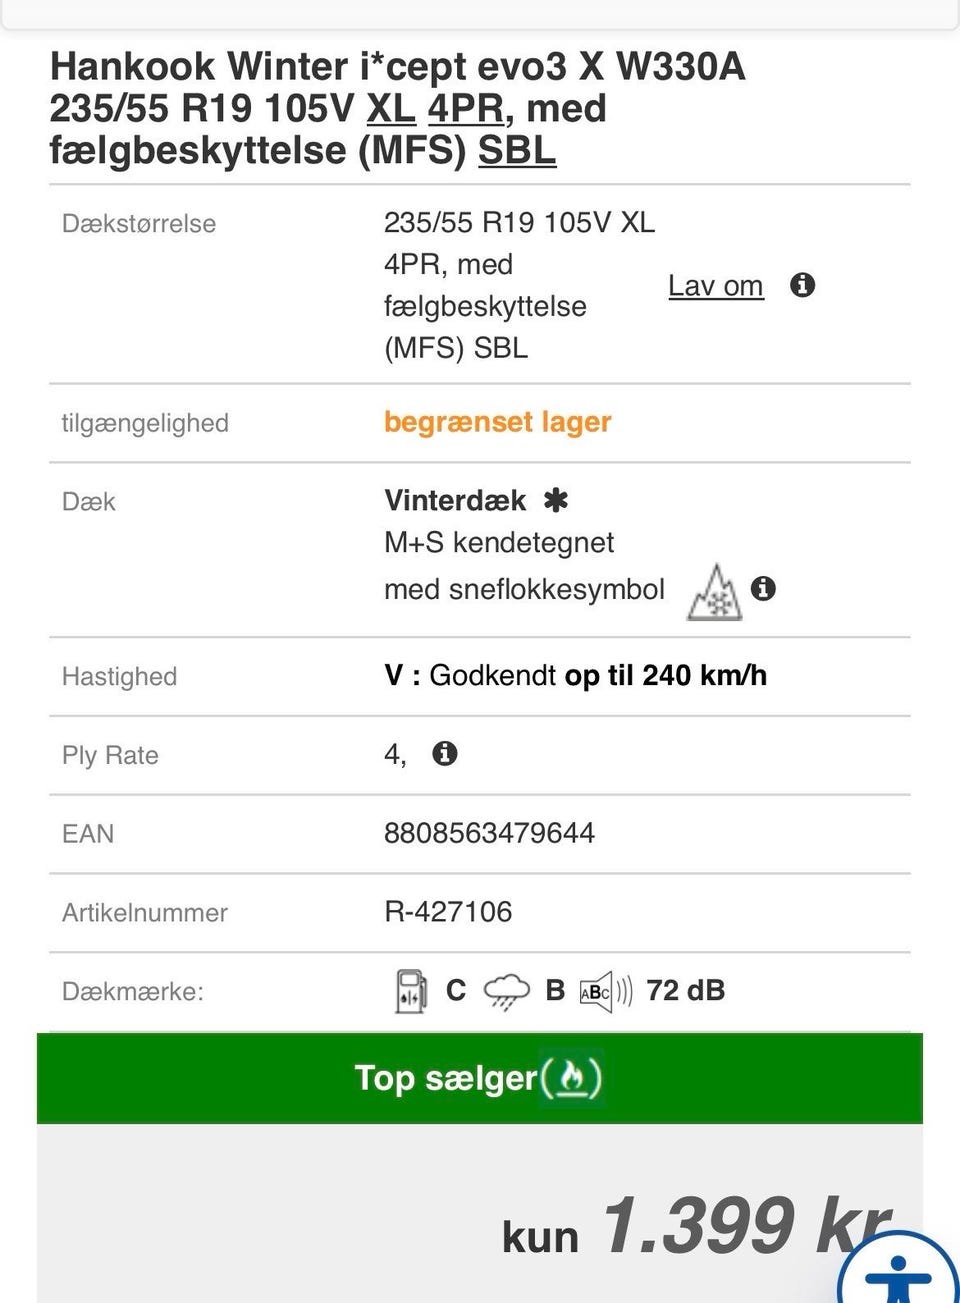Click the SBL link in title
Viewport: 960px width, 1303px height.
(517, 150)
